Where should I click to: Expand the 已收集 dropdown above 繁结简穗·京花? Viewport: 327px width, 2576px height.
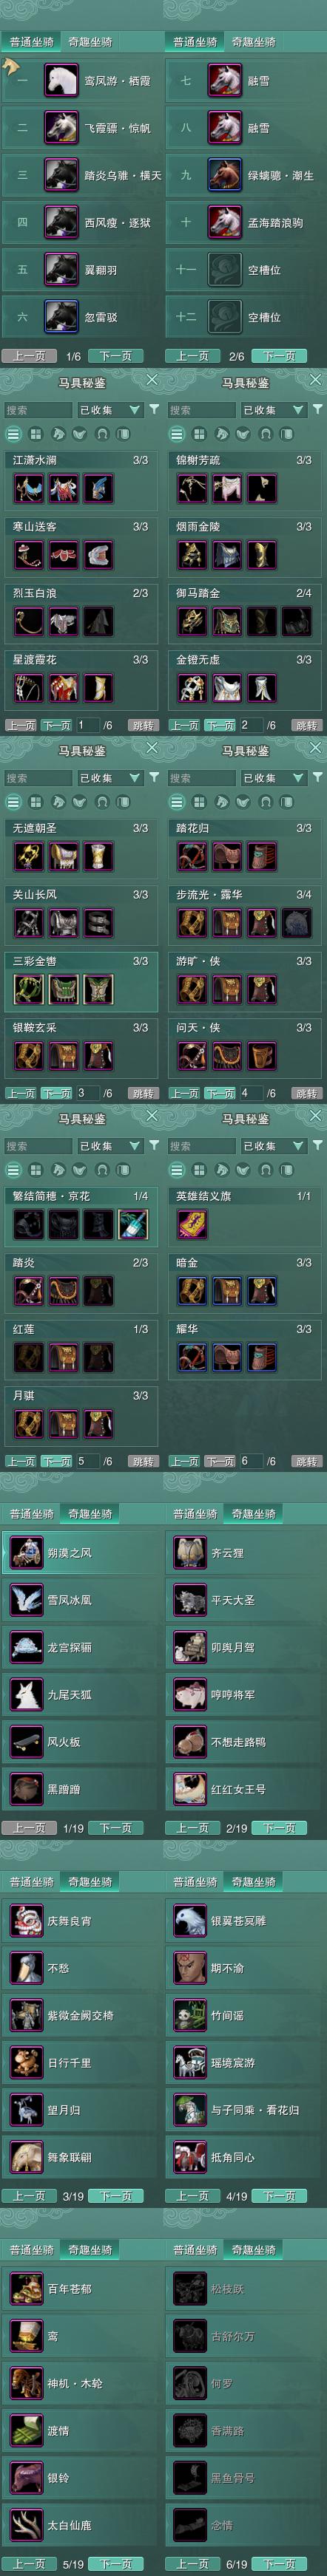(110, 1146)
